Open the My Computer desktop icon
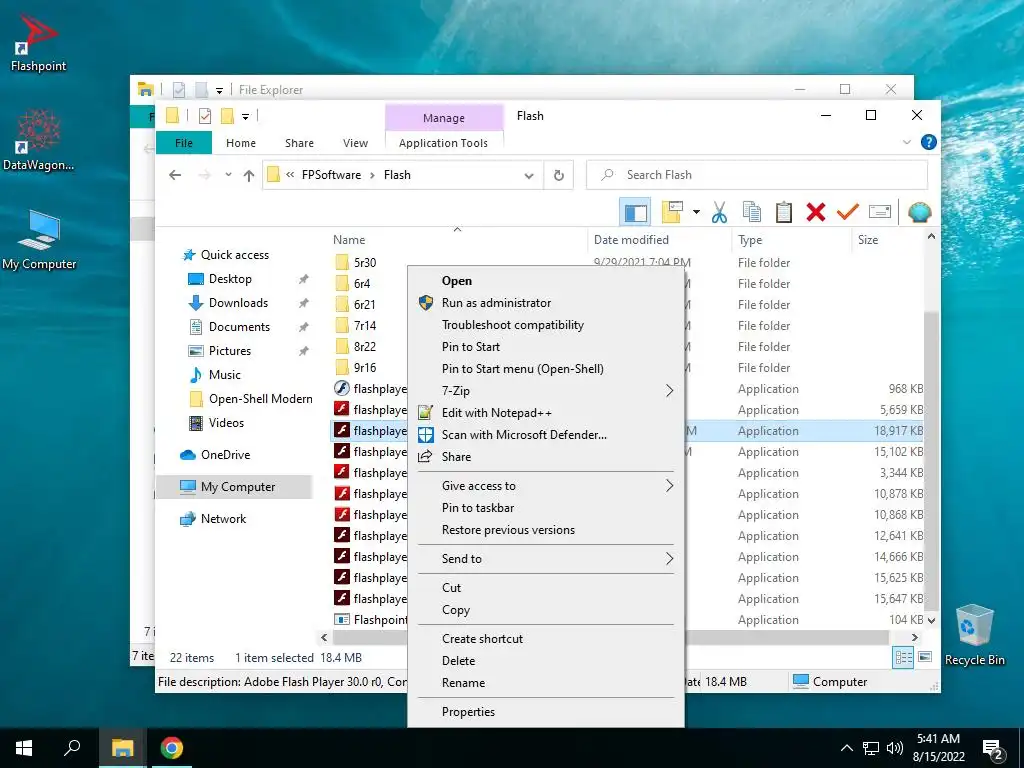The image size is (1024, 768). point(39,240)
